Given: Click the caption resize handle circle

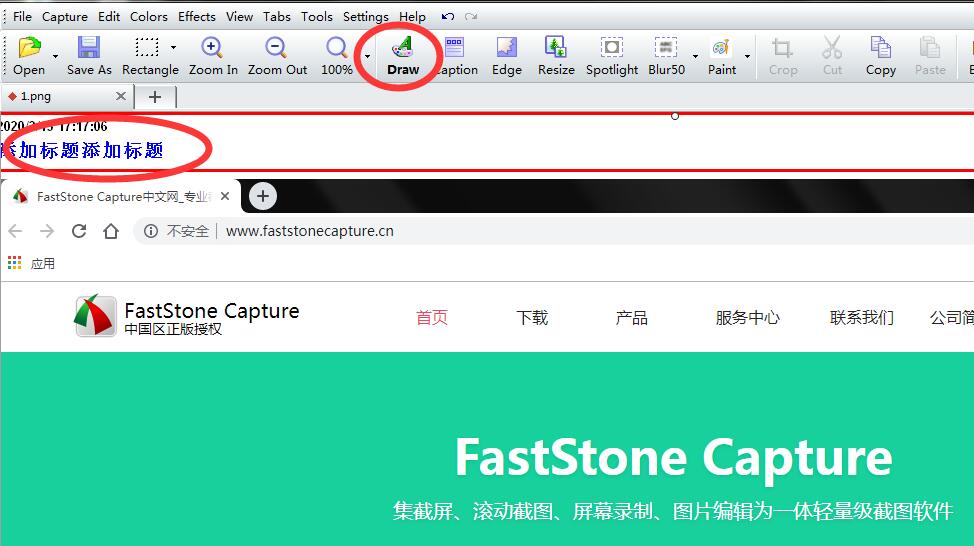Looking at the screenshot, I should point(675,116).
